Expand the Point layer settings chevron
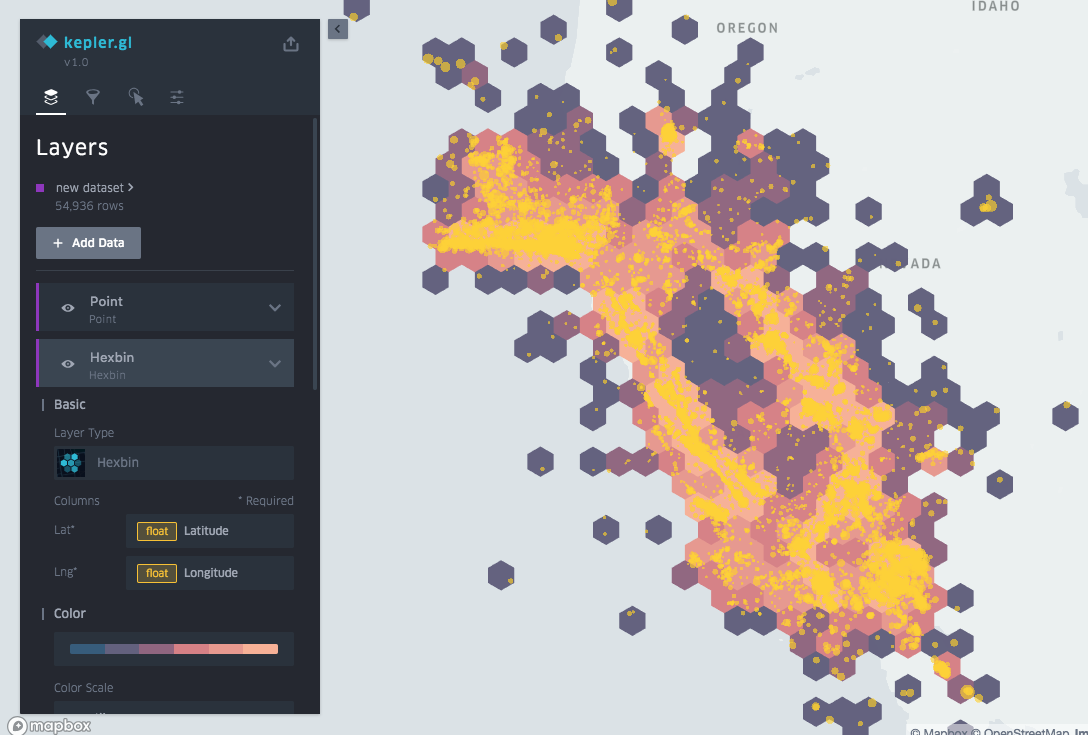Viewport: 1088px width, 735px height. pyautogui.click(x=275, y=308)
